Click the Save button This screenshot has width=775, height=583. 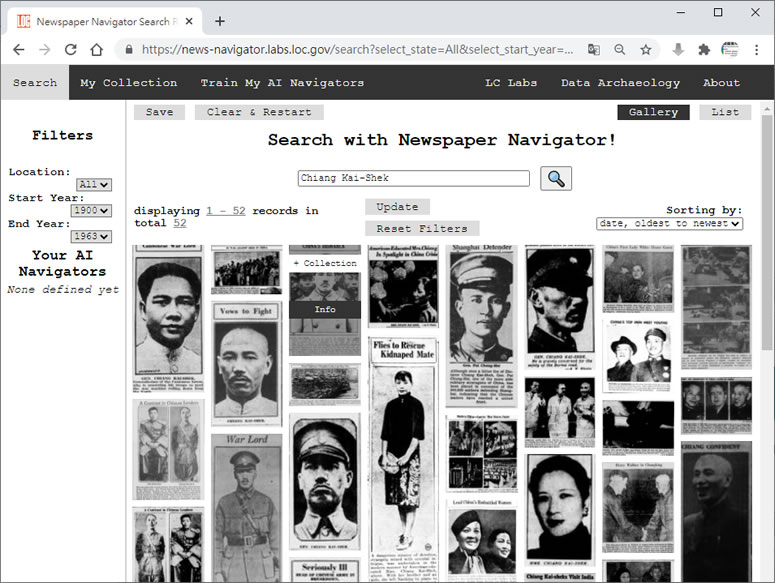[159, 112]
